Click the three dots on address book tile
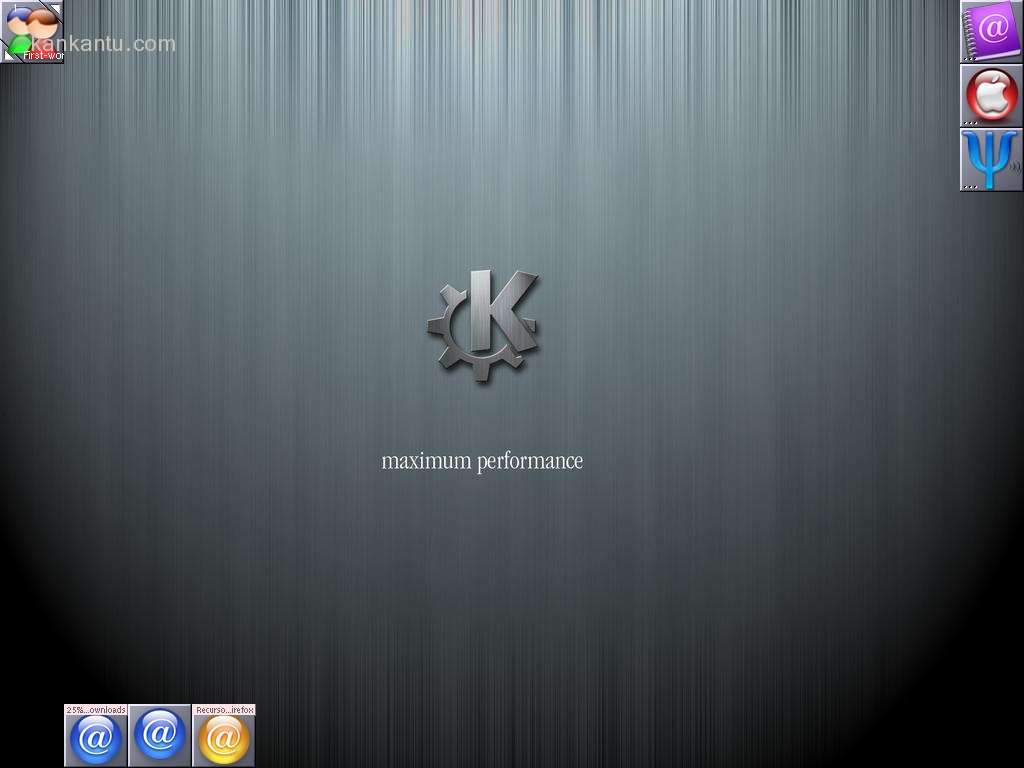 tap(970, 59)
